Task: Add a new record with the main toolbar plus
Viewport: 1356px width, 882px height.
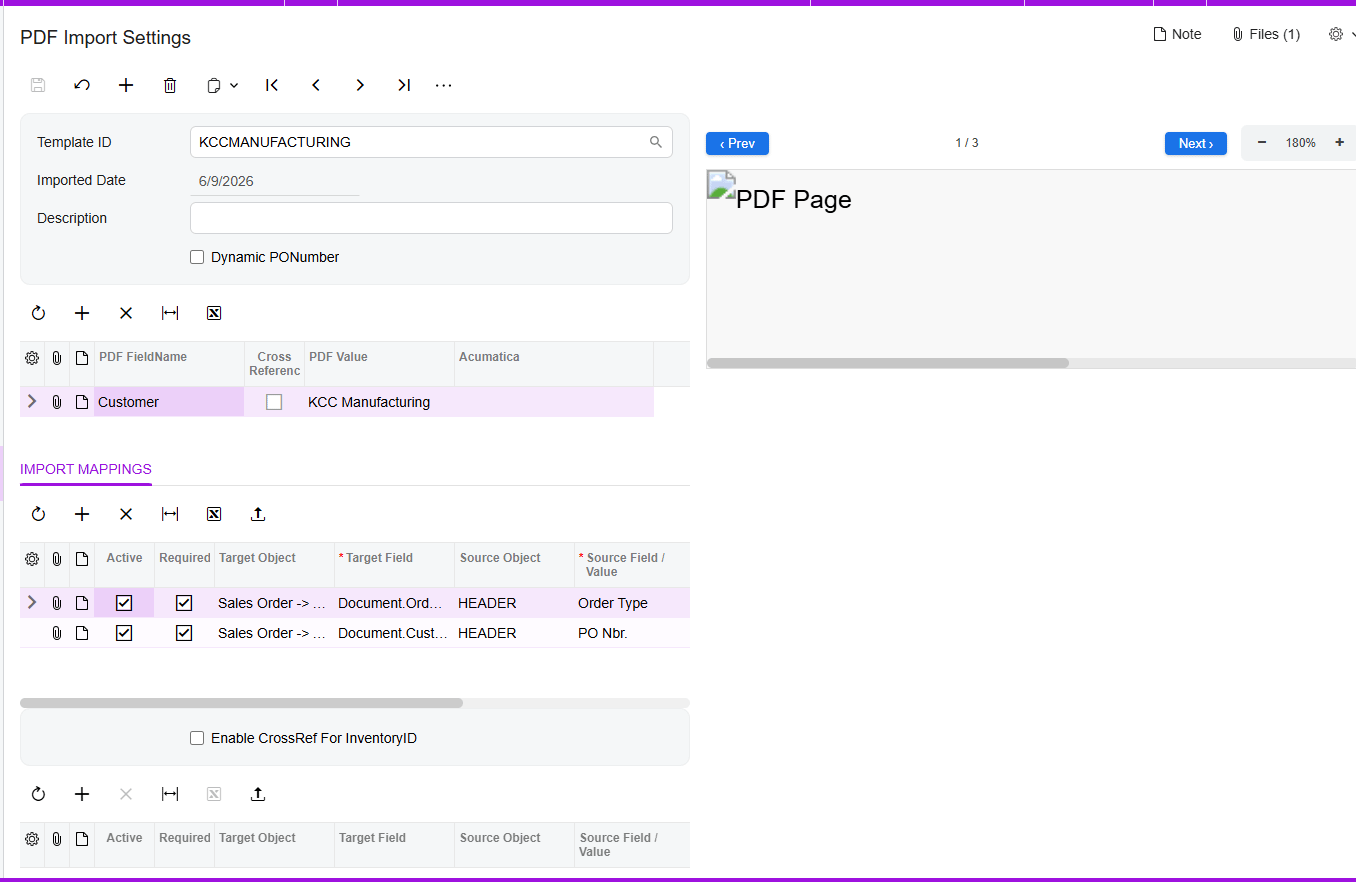Action: [x=126, y=85]
